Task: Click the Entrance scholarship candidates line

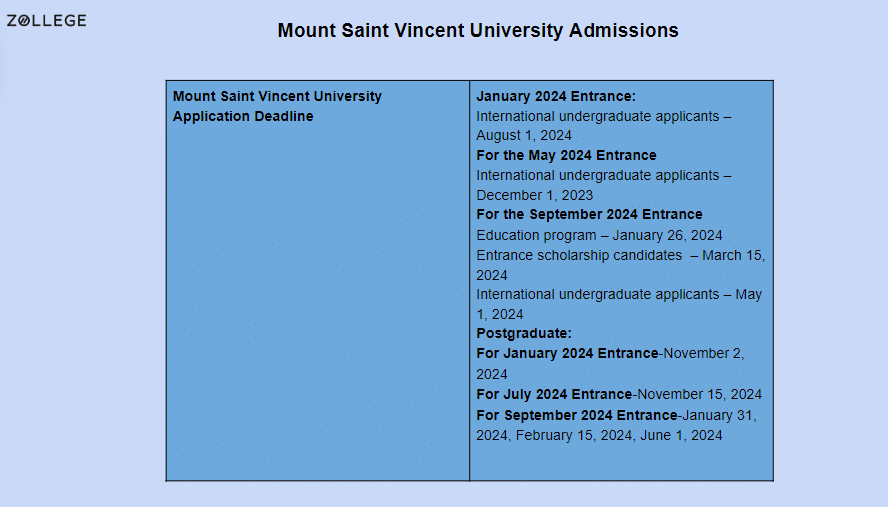Action: point(621,265)
